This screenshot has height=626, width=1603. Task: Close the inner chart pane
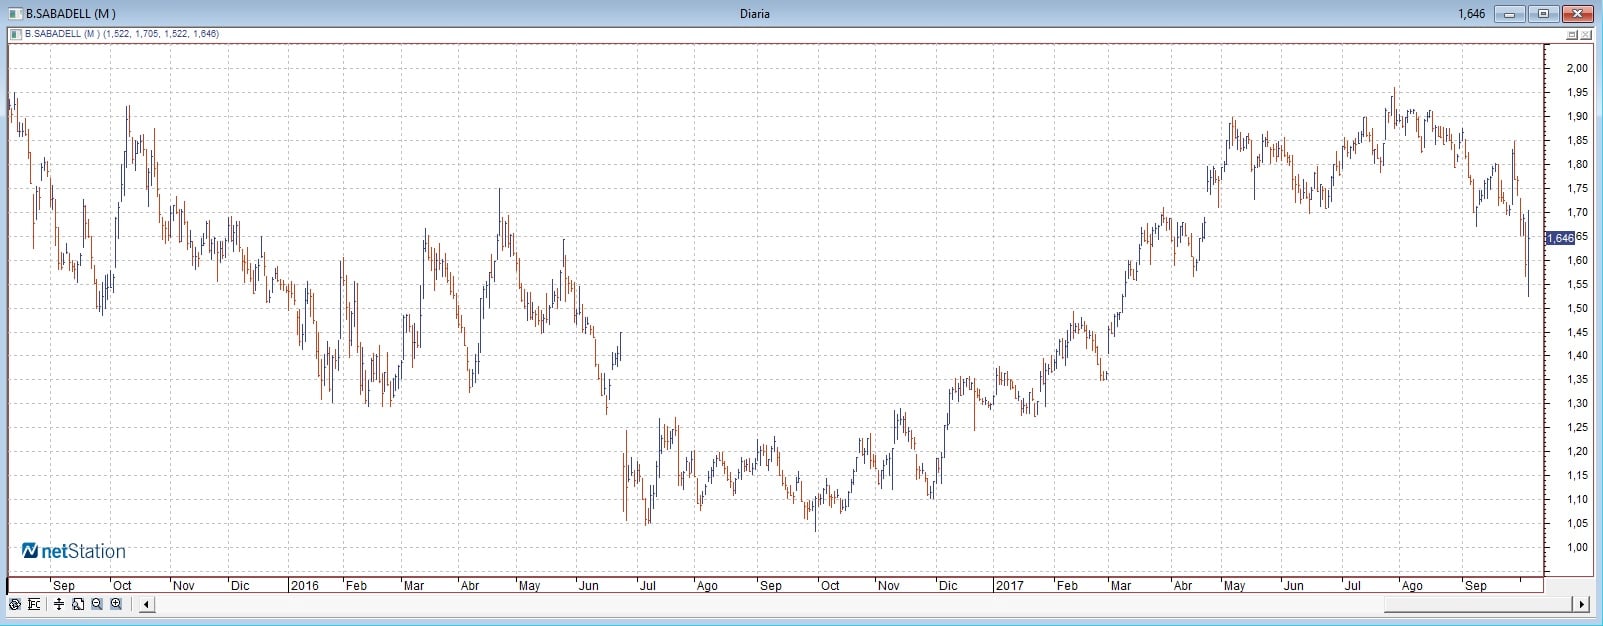pos(1586,35)
